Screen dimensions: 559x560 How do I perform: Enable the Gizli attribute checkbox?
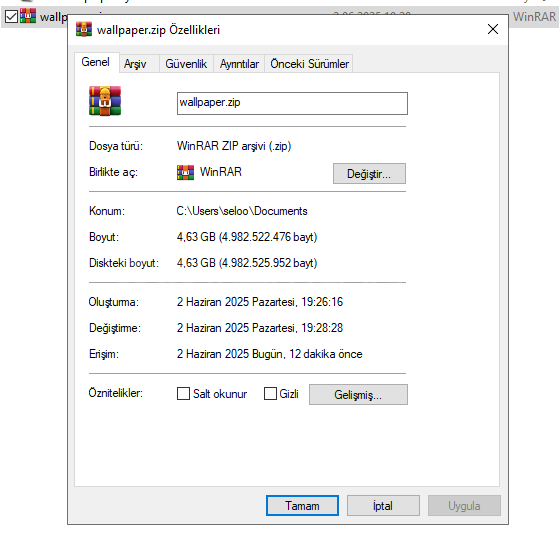270,394
